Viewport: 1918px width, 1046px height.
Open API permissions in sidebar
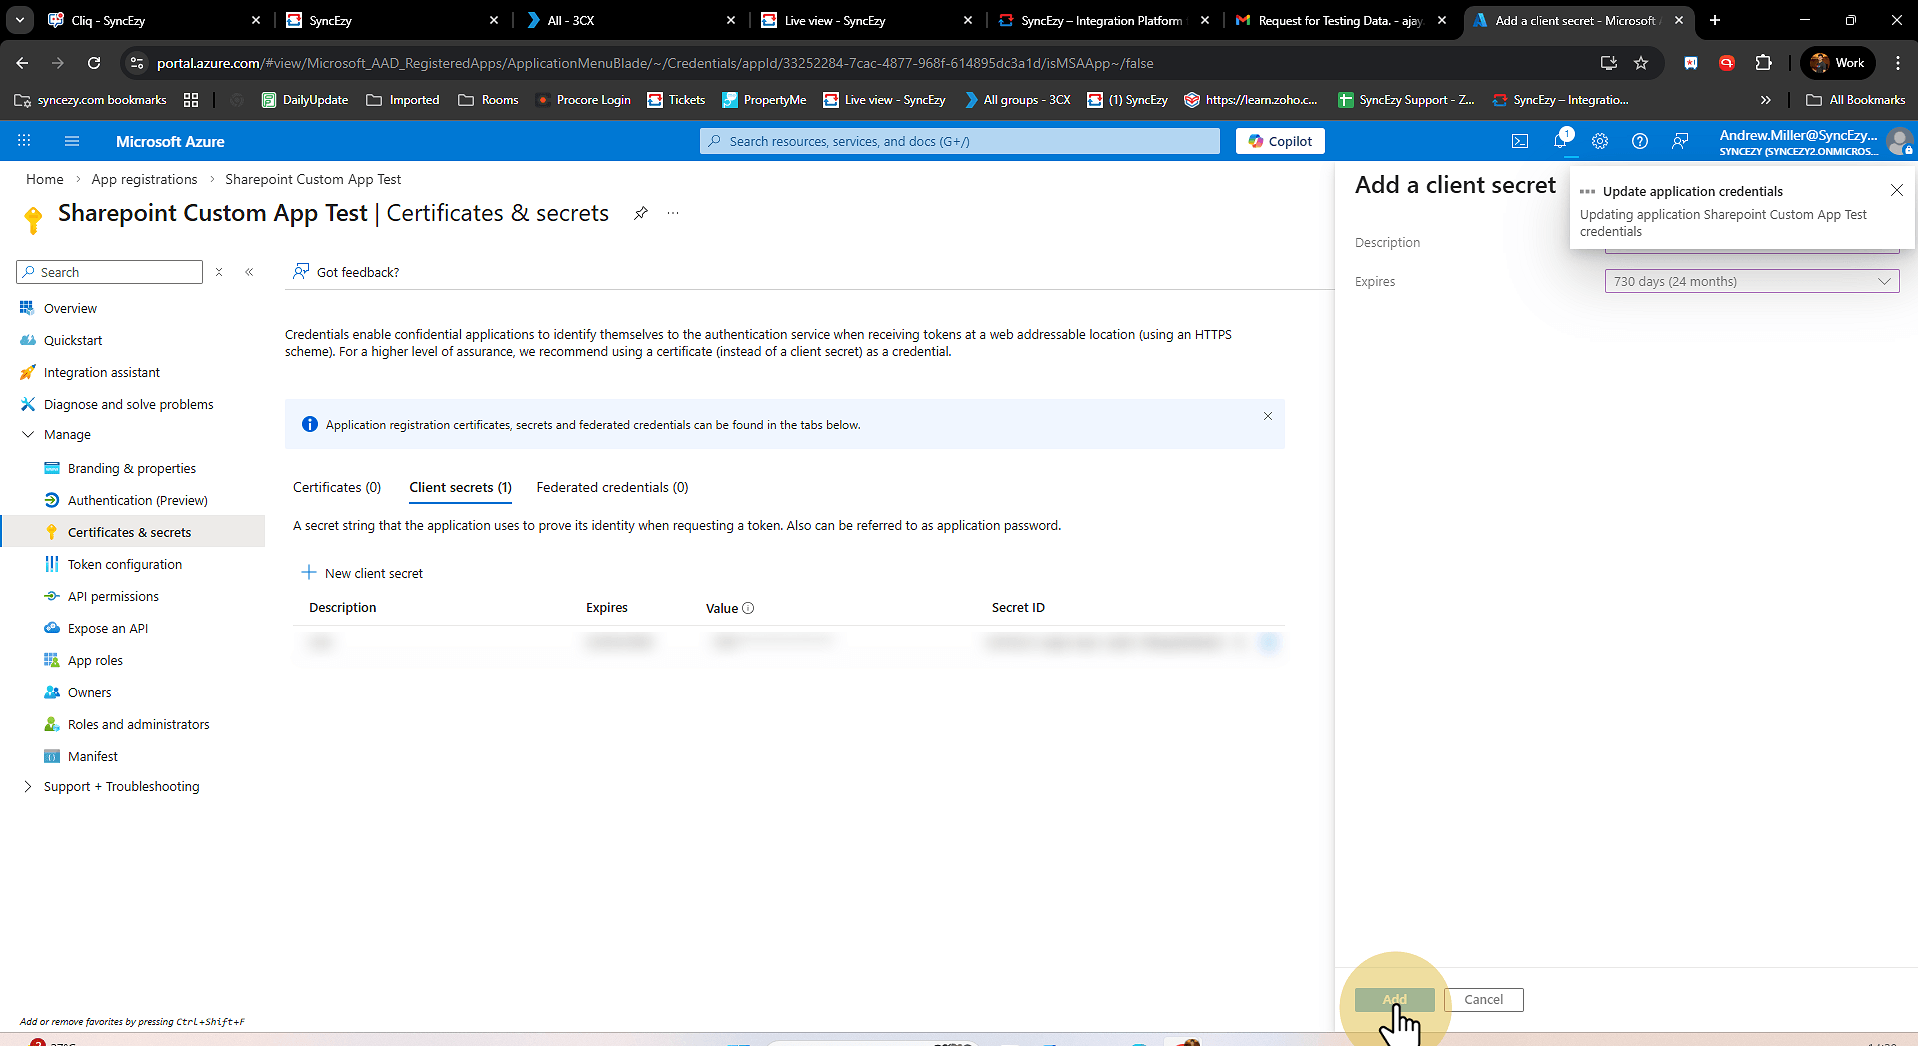[113, 597]
